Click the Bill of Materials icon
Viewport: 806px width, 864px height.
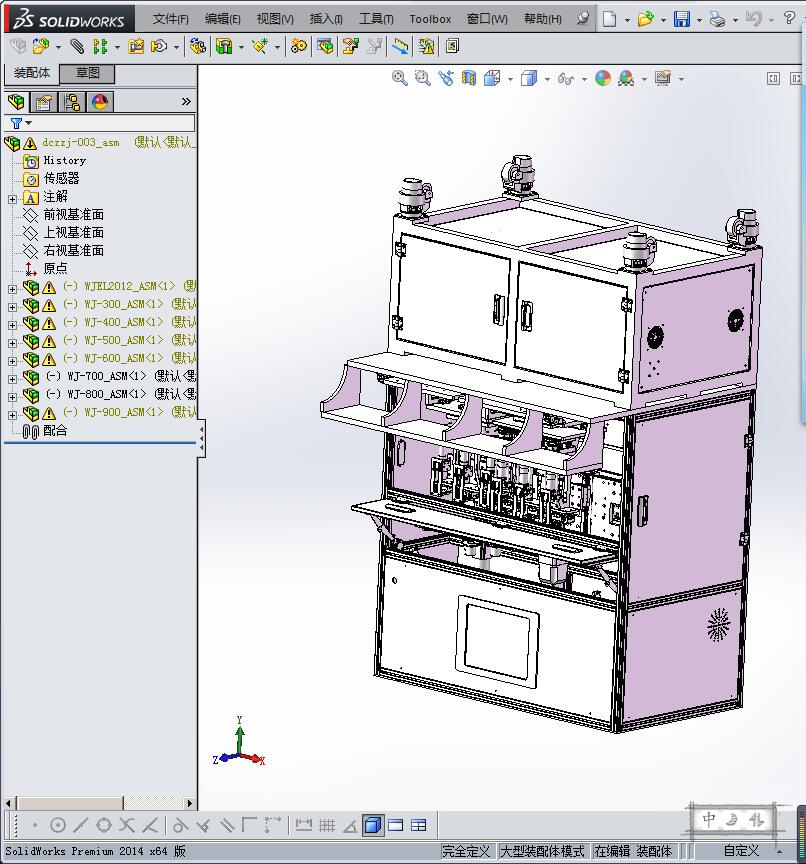325,46
